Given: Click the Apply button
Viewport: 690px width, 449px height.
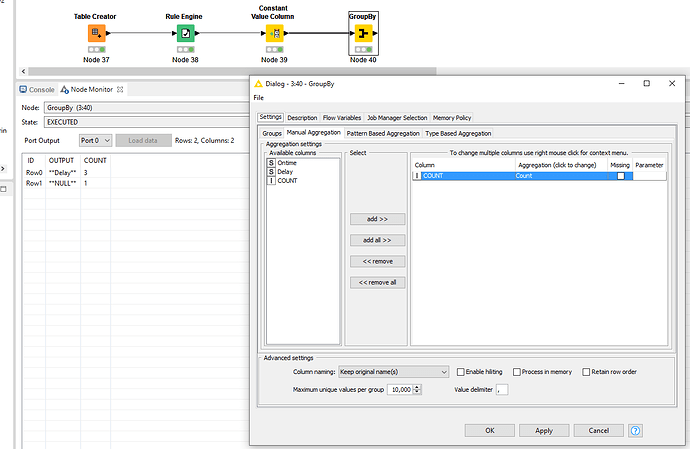Looking at the screenshot, I should [x=544, y=431].
